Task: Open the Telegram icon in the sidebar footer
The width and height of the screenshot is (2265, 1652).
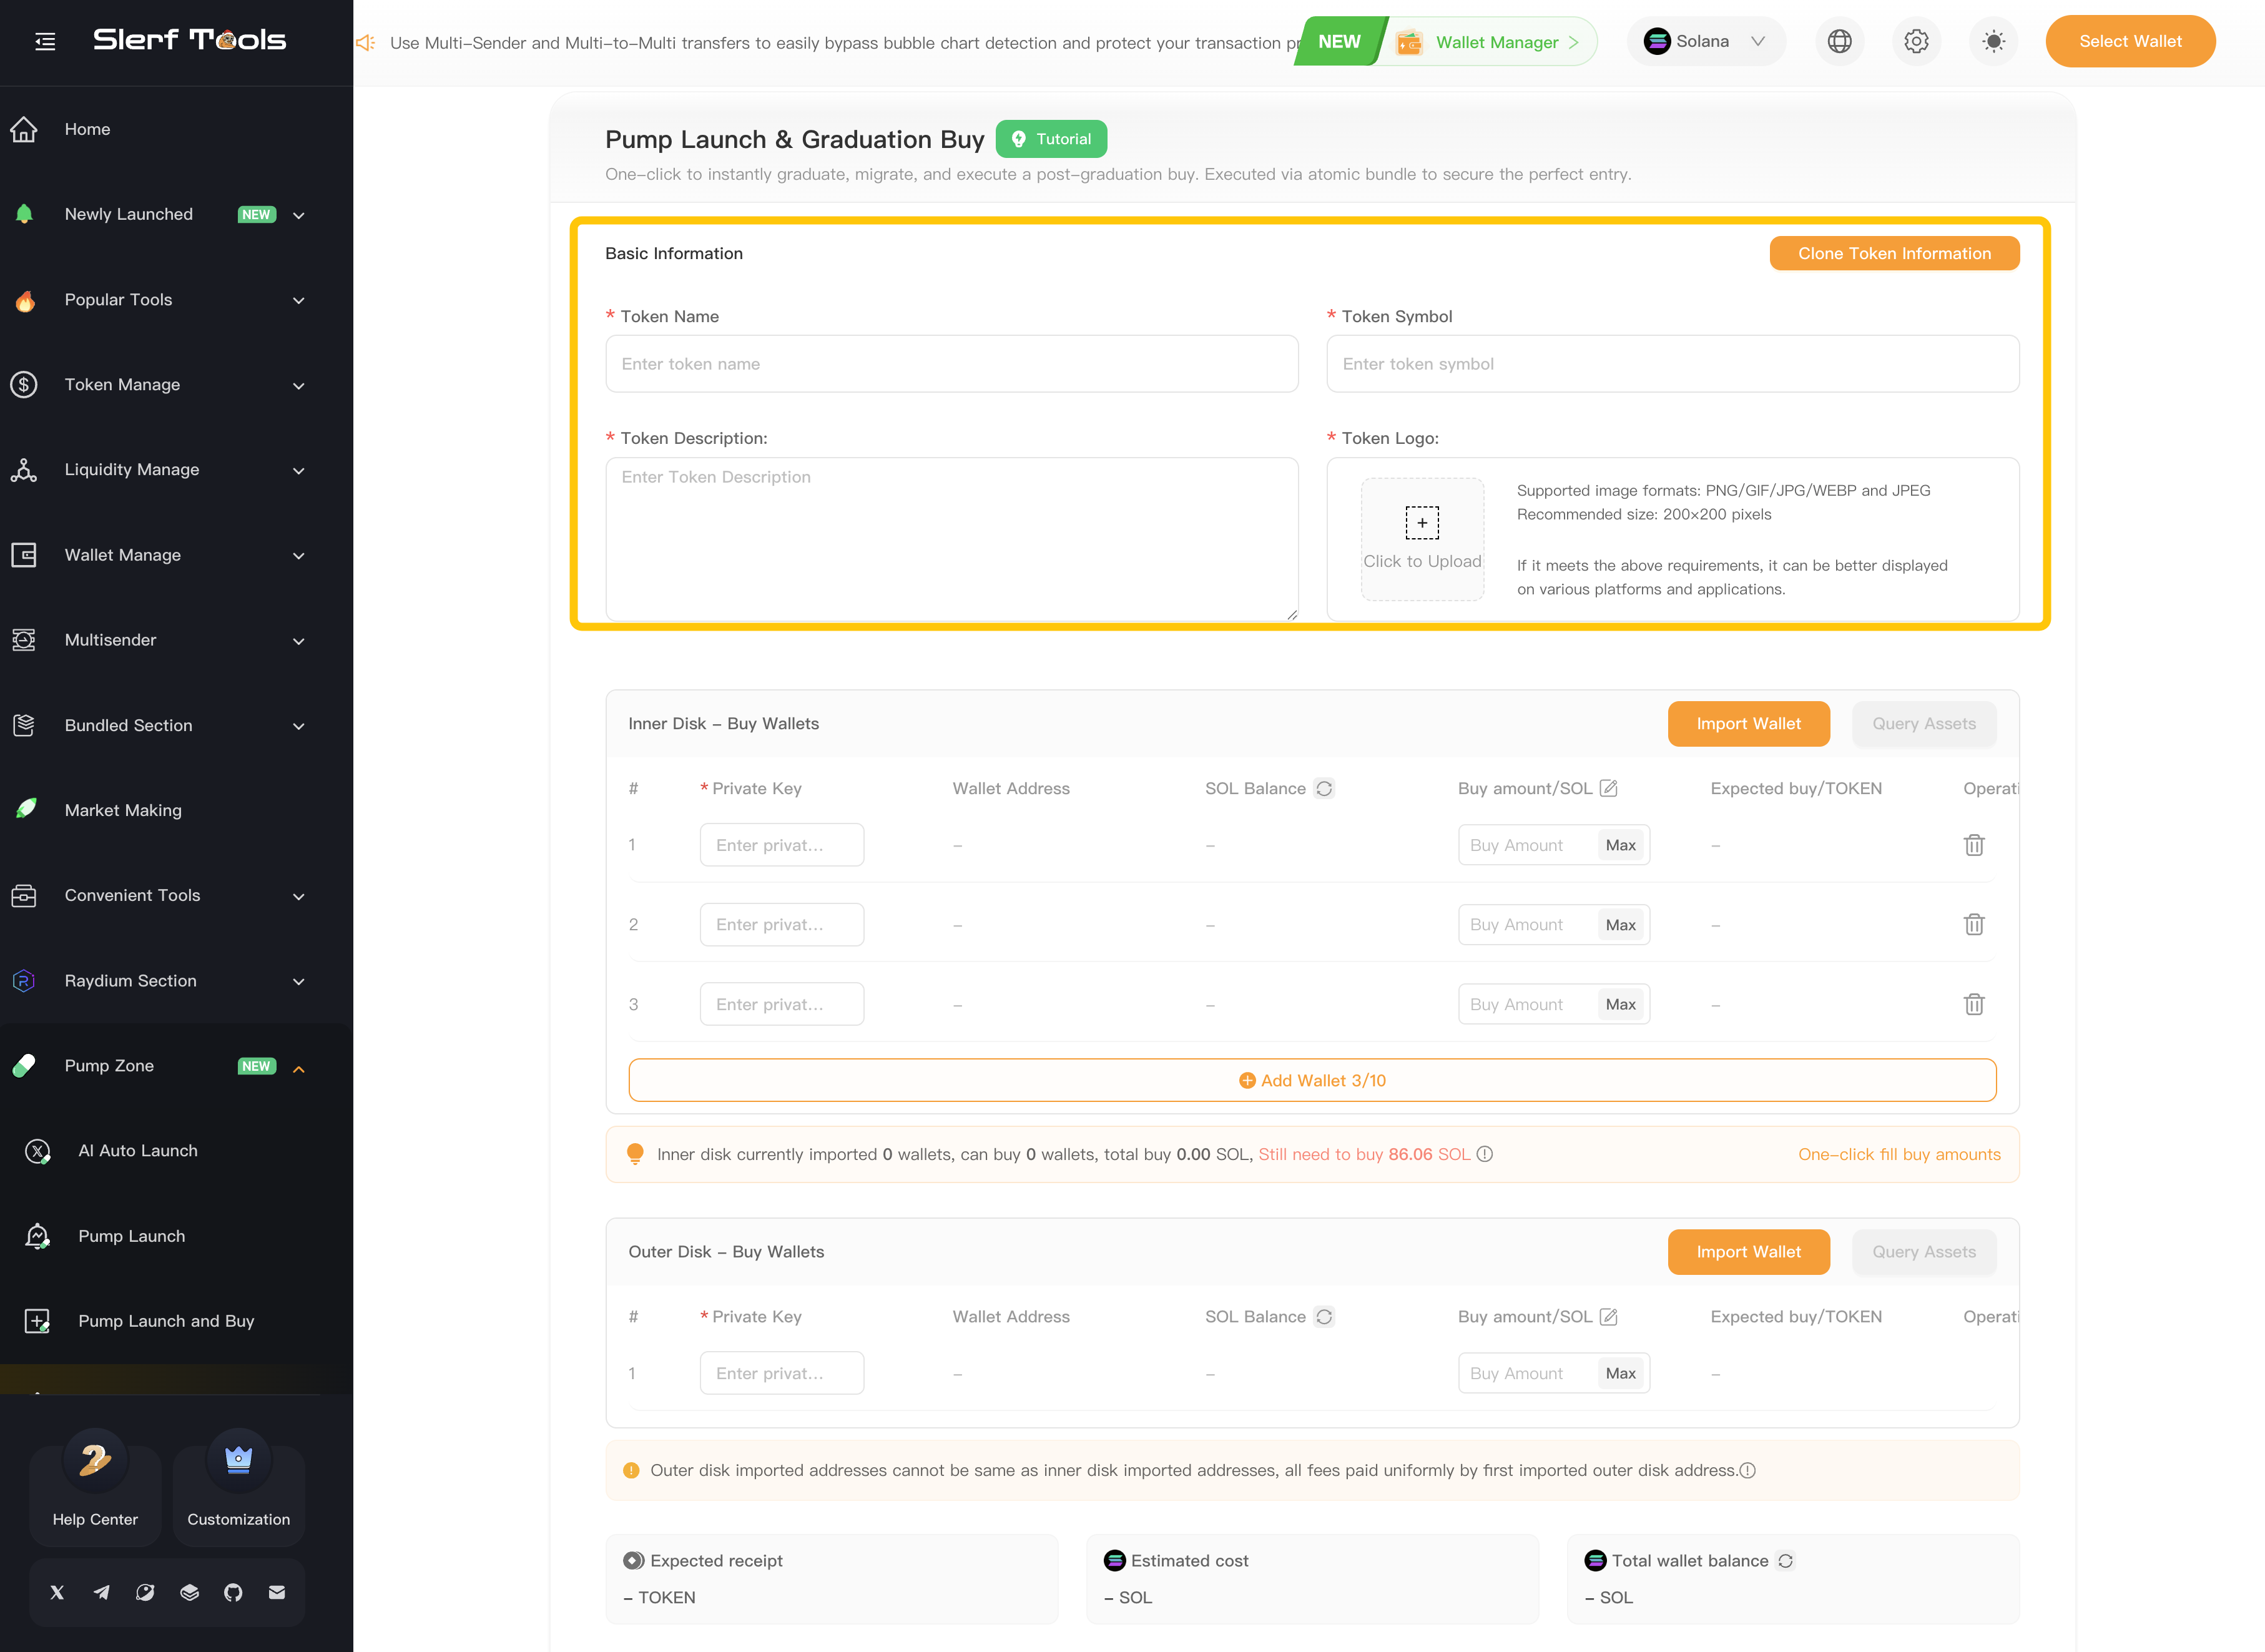Action: [101, 1592]
